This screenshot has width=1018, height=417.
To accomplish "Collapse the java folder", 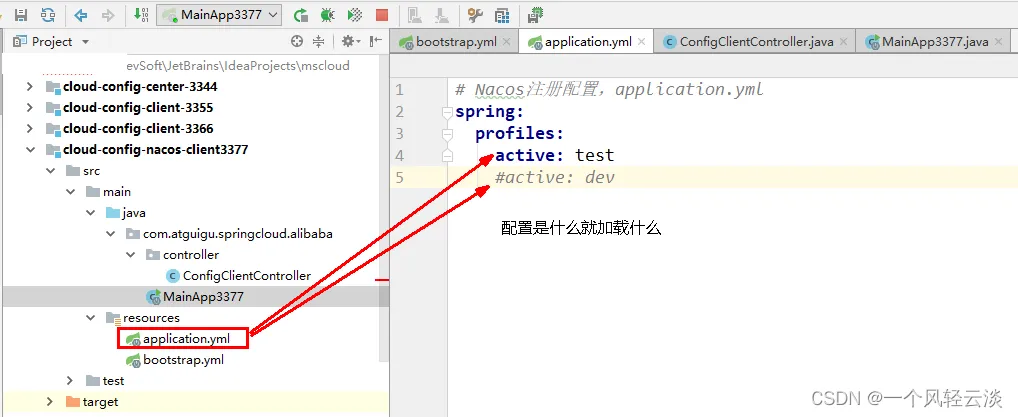I will pyautogui.click(x=90, y=212).
